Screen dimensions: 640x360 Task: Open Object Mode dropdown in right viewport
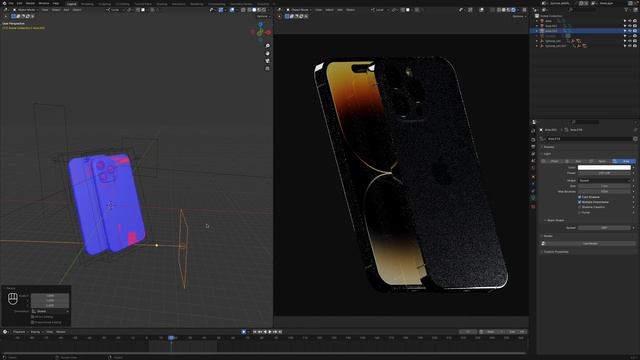point(299,10)
